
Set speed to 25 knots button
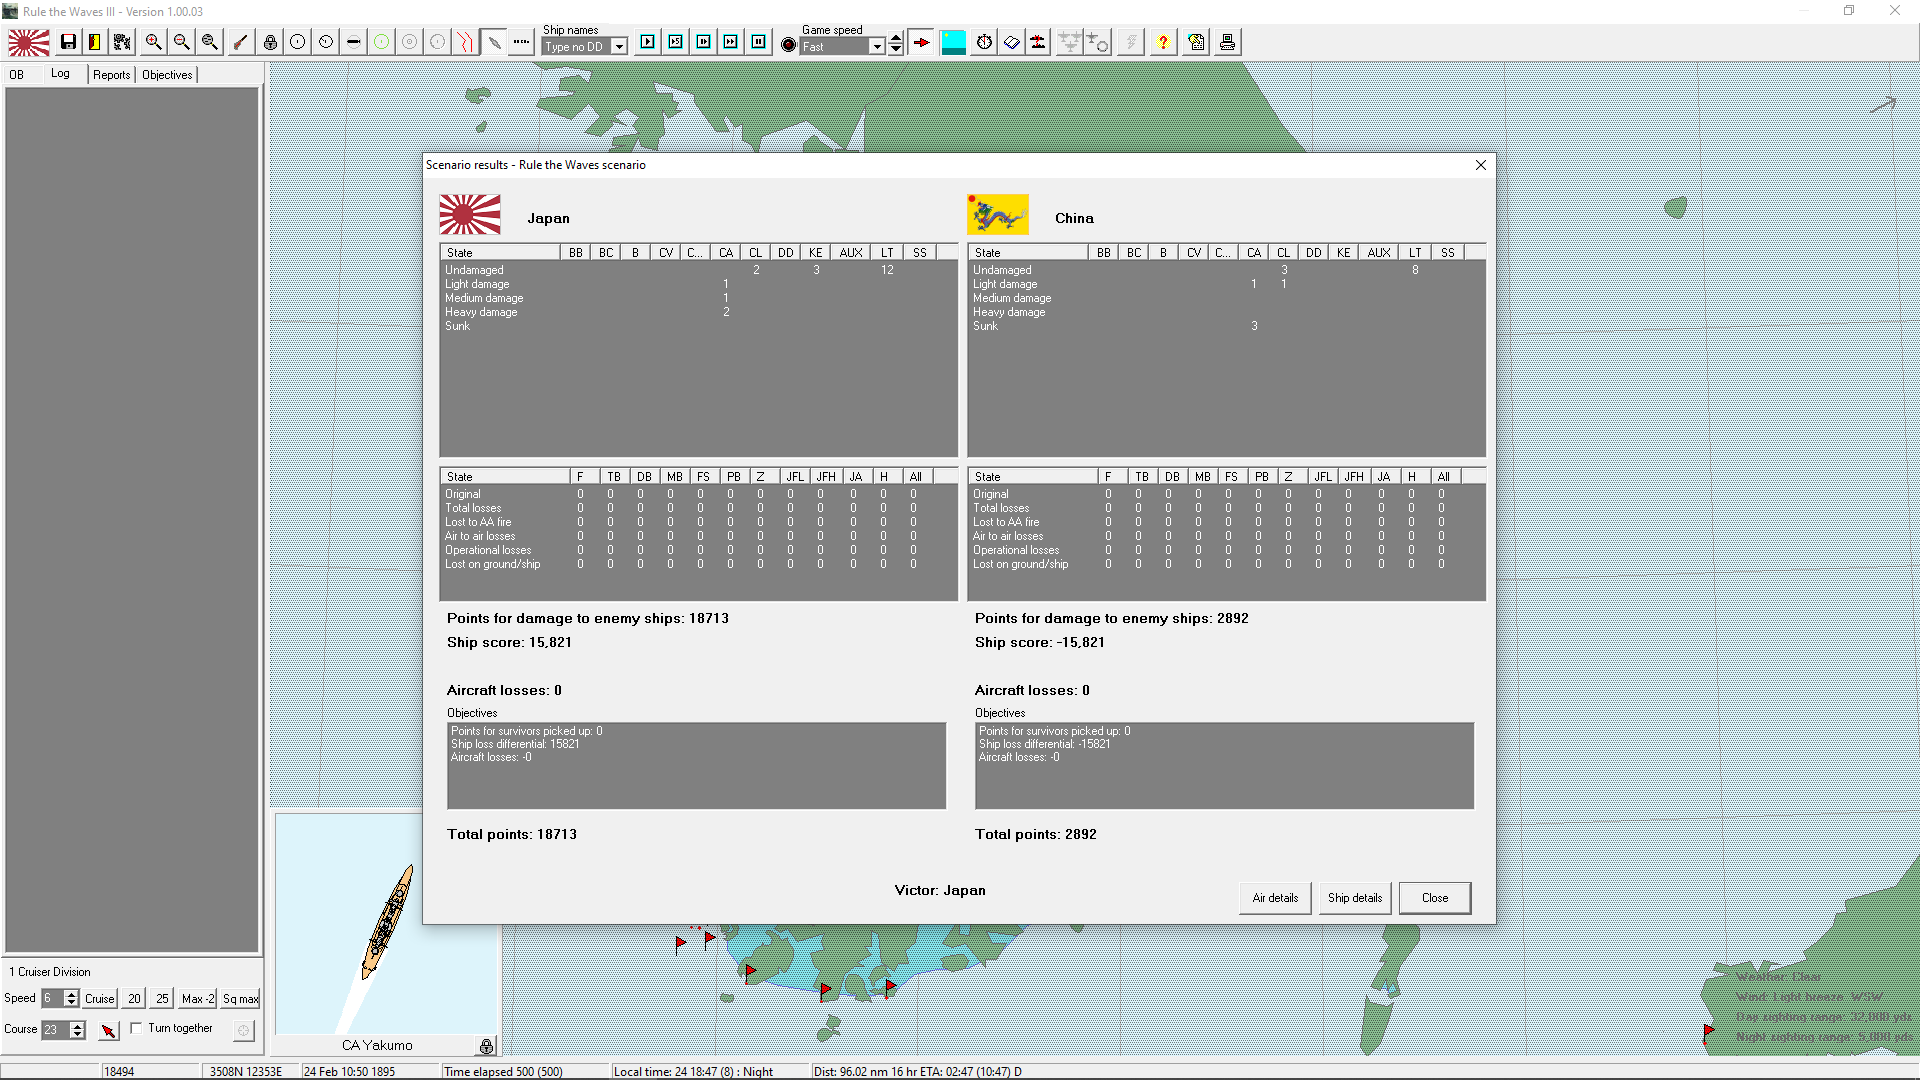[162, 999]
